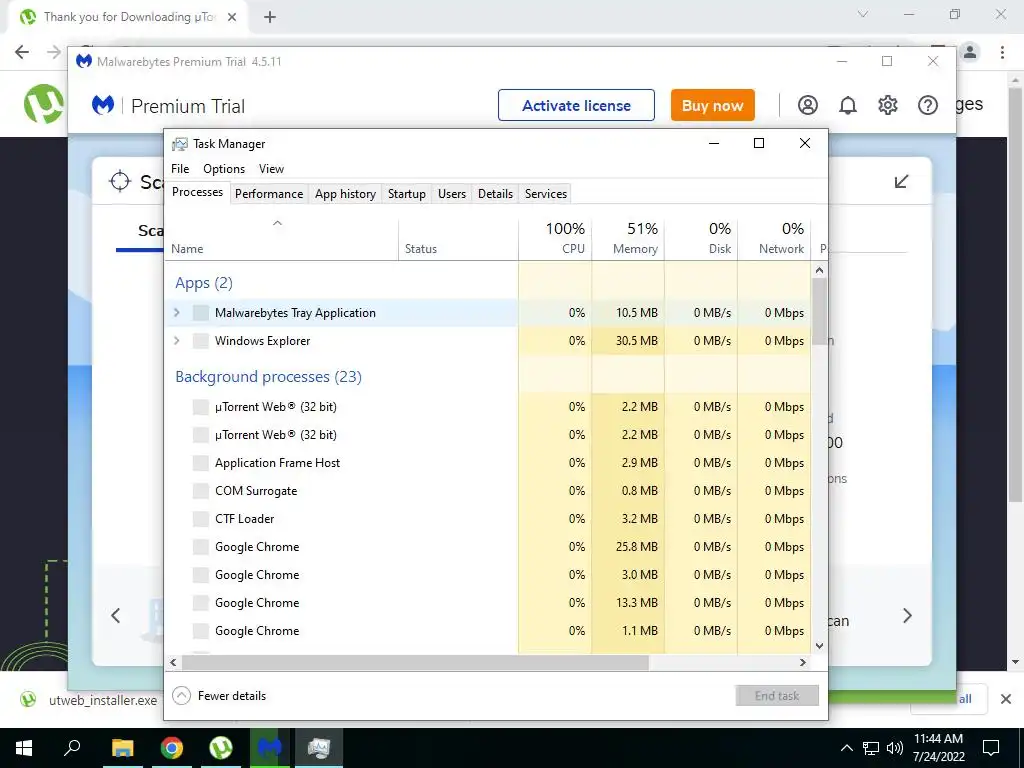Select the Processes tab

[x=197, y=192]
